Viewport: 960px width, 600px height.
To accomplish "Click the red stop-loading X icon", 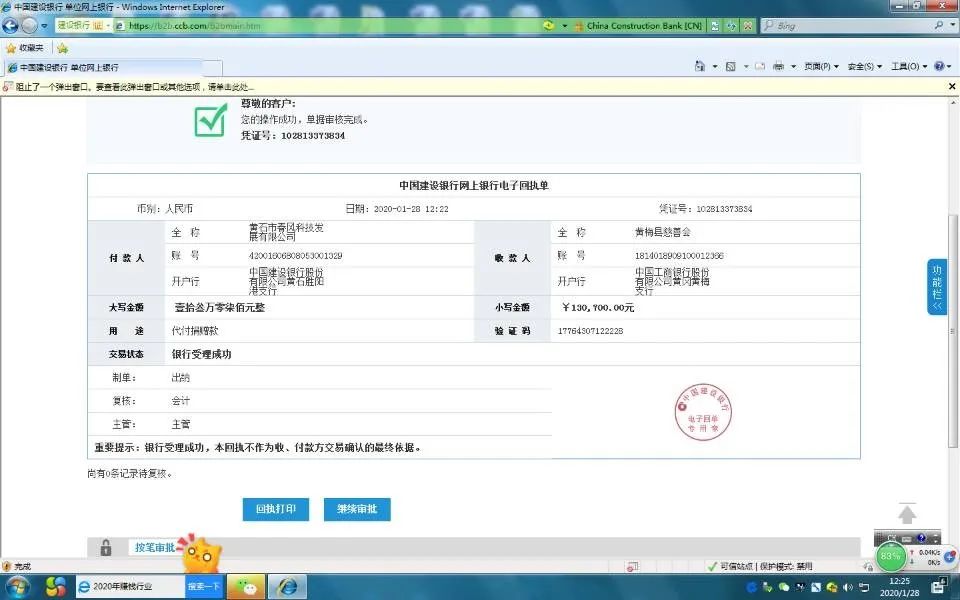I will (748, 26).
